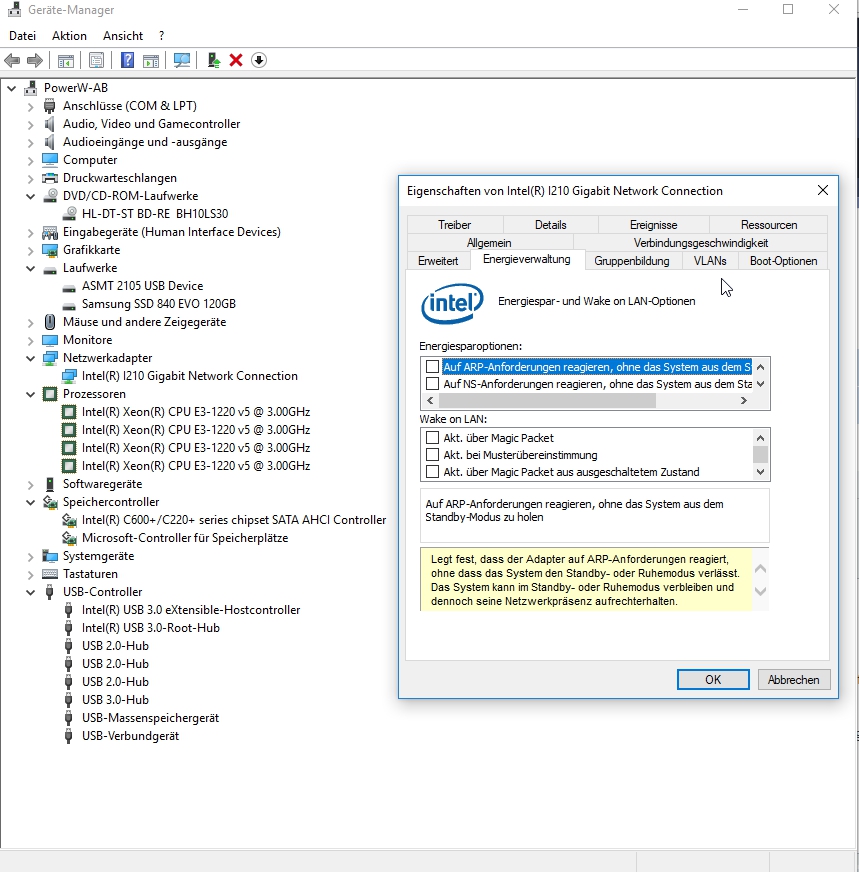Expand the Audio, Video und Gamecontroller node

point(31,124)
